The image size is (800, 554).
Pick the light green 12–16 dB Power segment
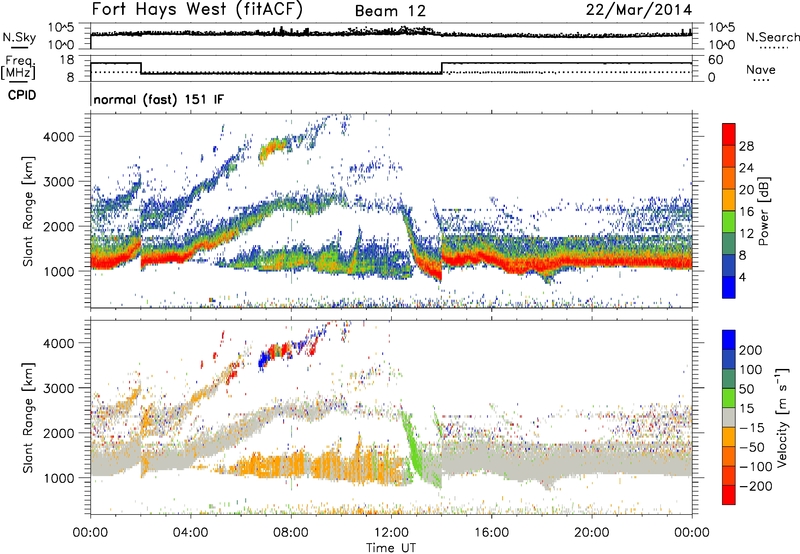729,221
